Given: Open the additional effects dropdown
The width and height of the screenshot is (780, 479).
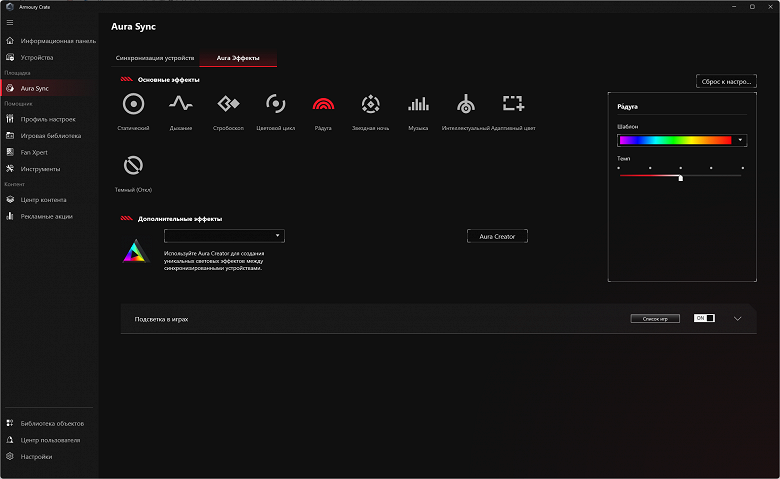Looking at the screenshot, I should coord(224,236).
